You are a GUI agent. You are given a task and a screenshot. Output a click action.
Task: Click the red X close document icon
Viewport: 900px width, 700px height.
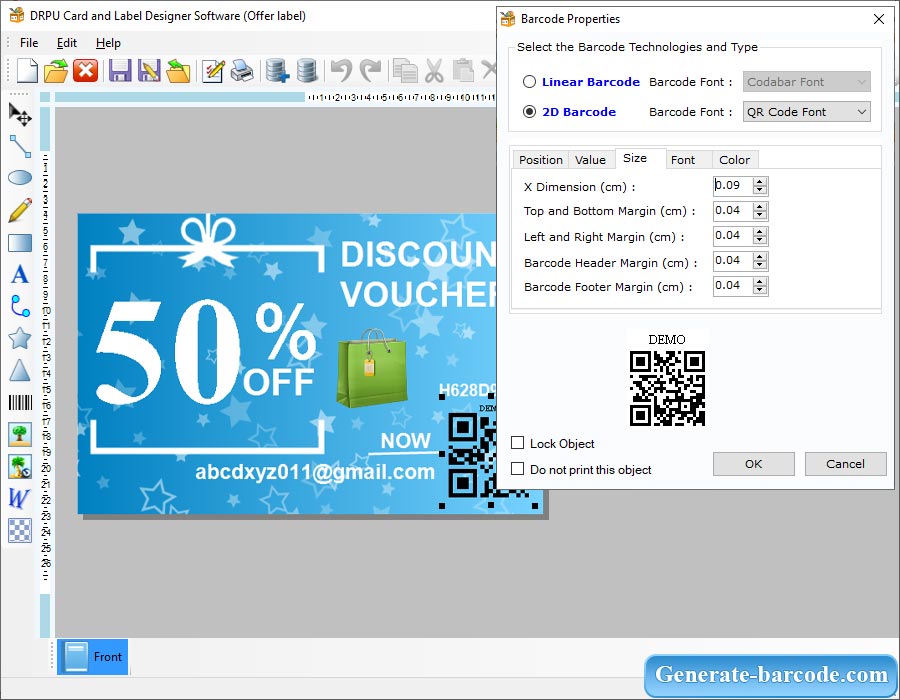click(86, 71)
